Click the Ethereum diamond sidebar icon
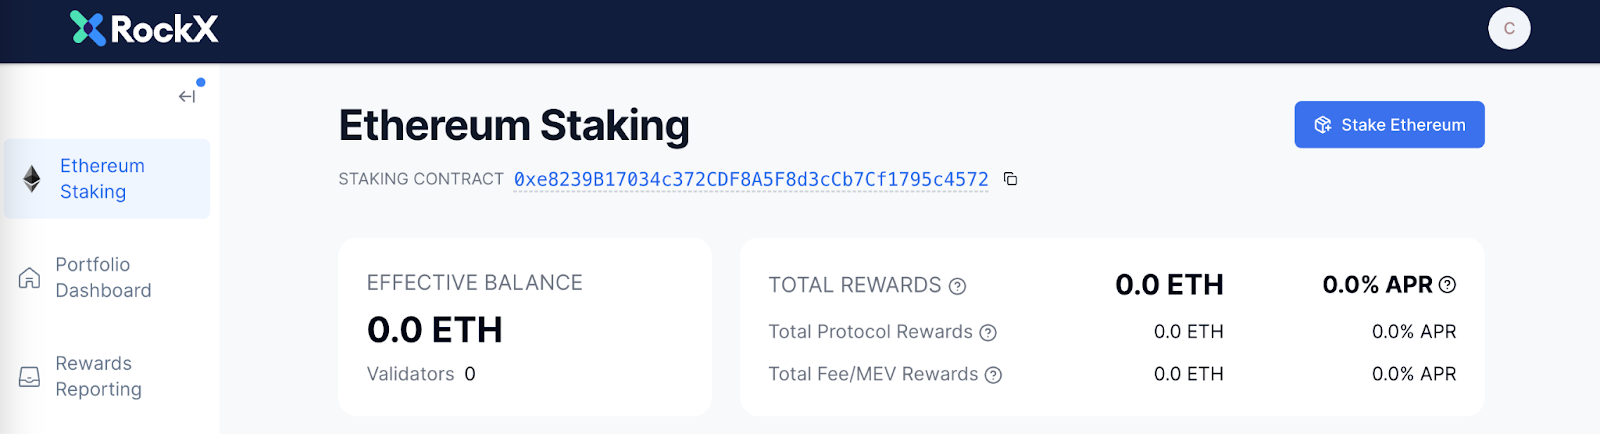This screenshot has width=1600, height=434. click(32, 179)
